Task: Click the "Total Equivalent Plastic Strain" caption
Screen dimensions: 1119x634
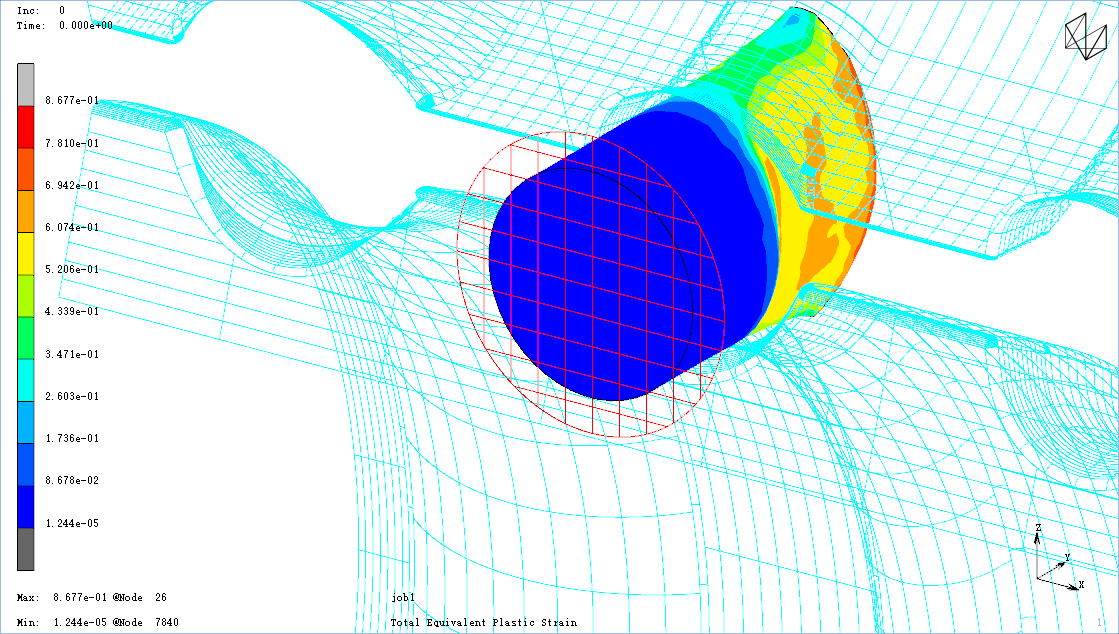Action: (x=484, y=623)
